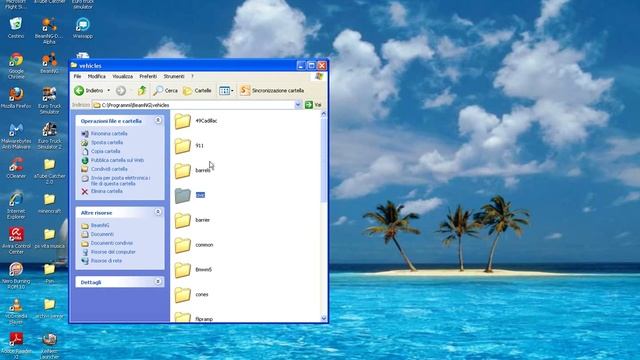Screen dimensions: 640x360
Task: Open the BeamNG Alpha desktop shortcut
Action: [49, 31]
